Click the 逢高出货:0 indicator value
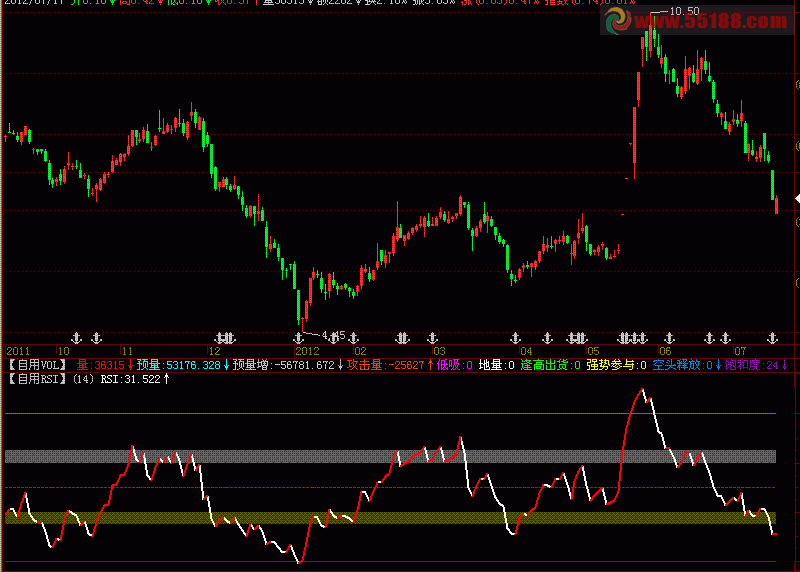 pyautogui.click(x=551, y=365)
